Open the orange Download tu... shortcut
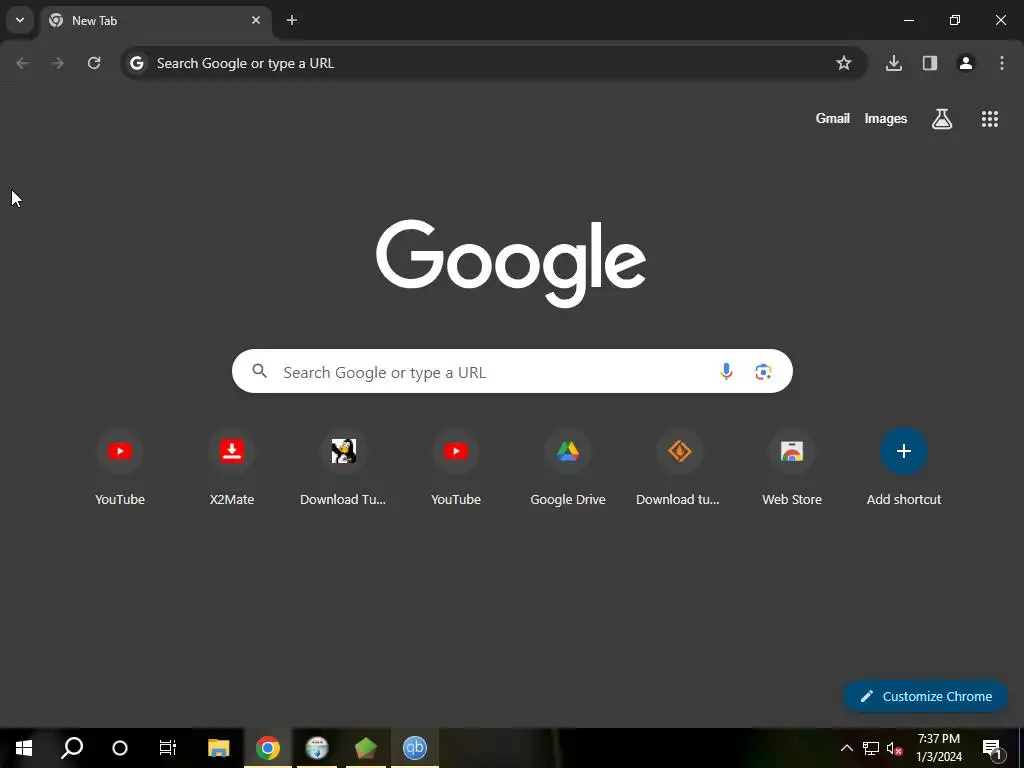This screenshot has height=768, width=1024. [x=680, y=468]
